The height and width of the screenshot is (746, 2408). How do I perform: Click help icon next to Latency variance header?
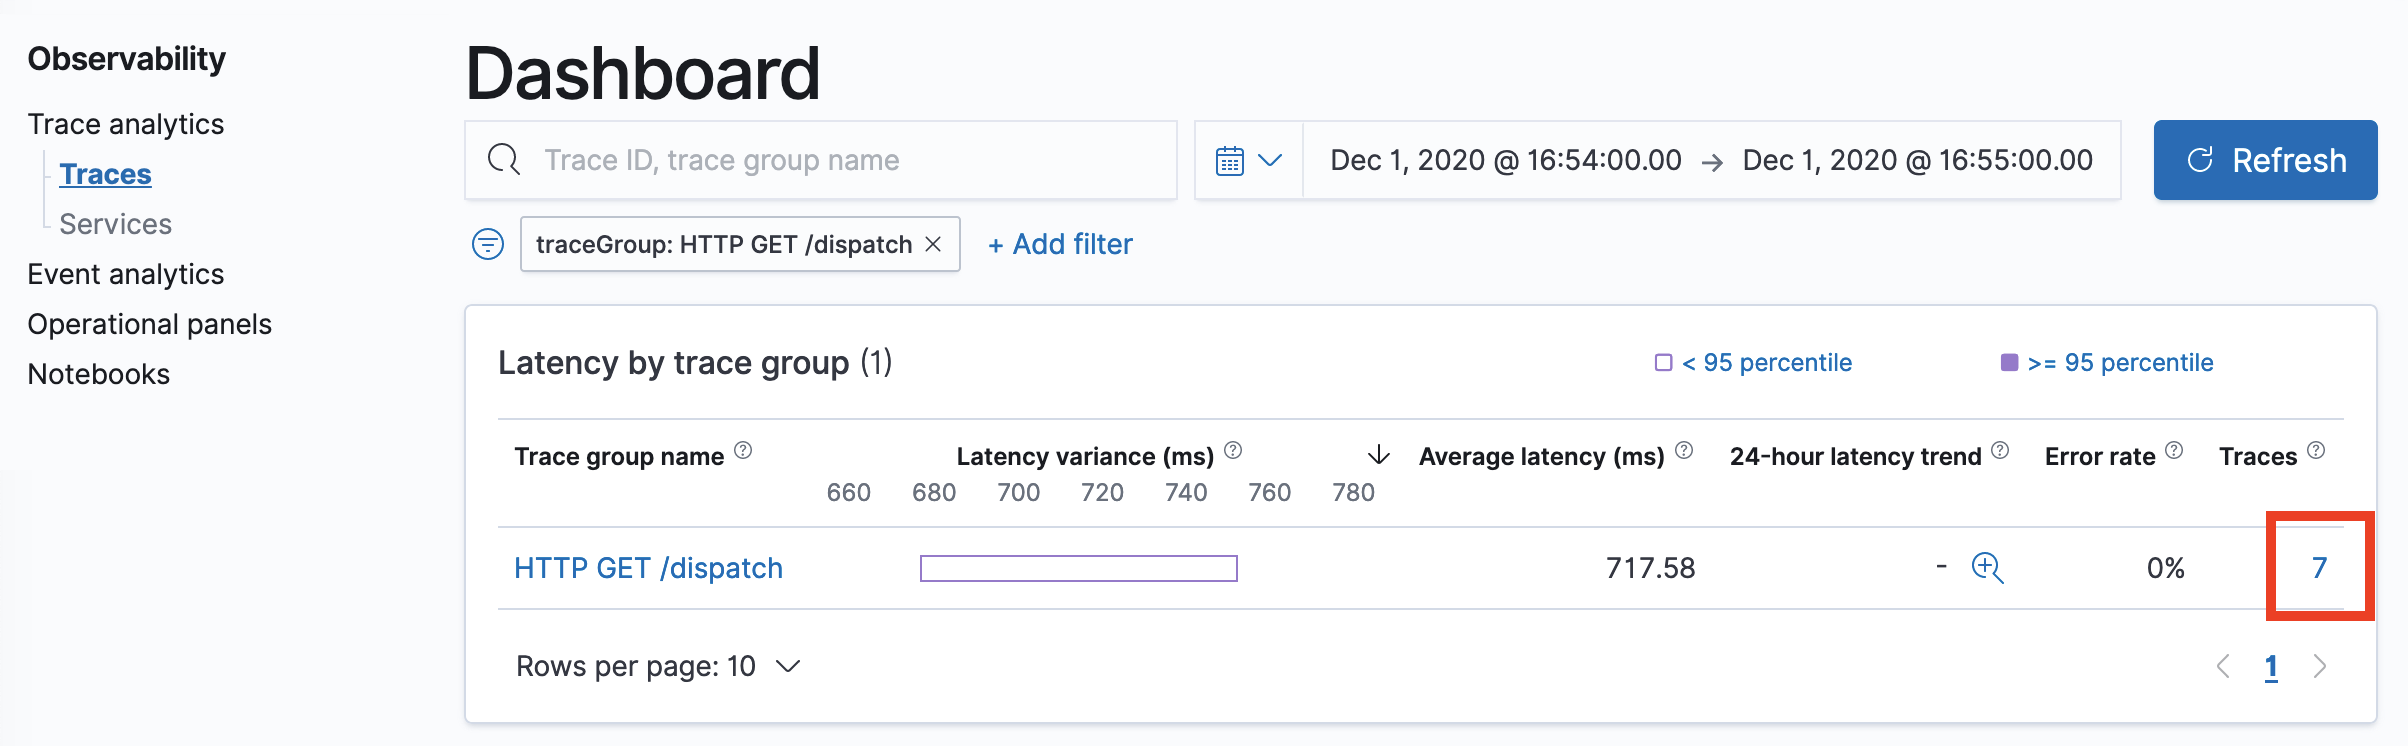1233,450
